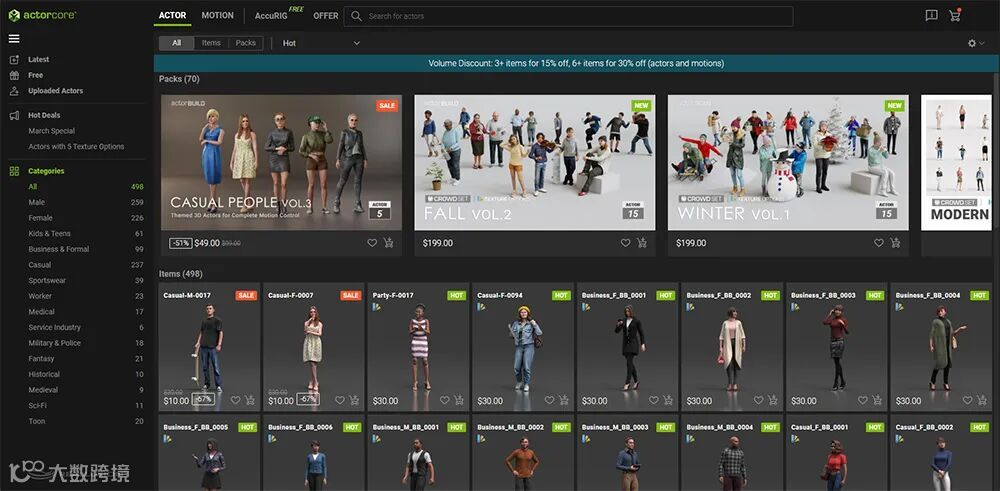This screenshot has height=491, width=1000.
Task: Open the hamburger menu in sidebar
Action: tap(14, 38)
